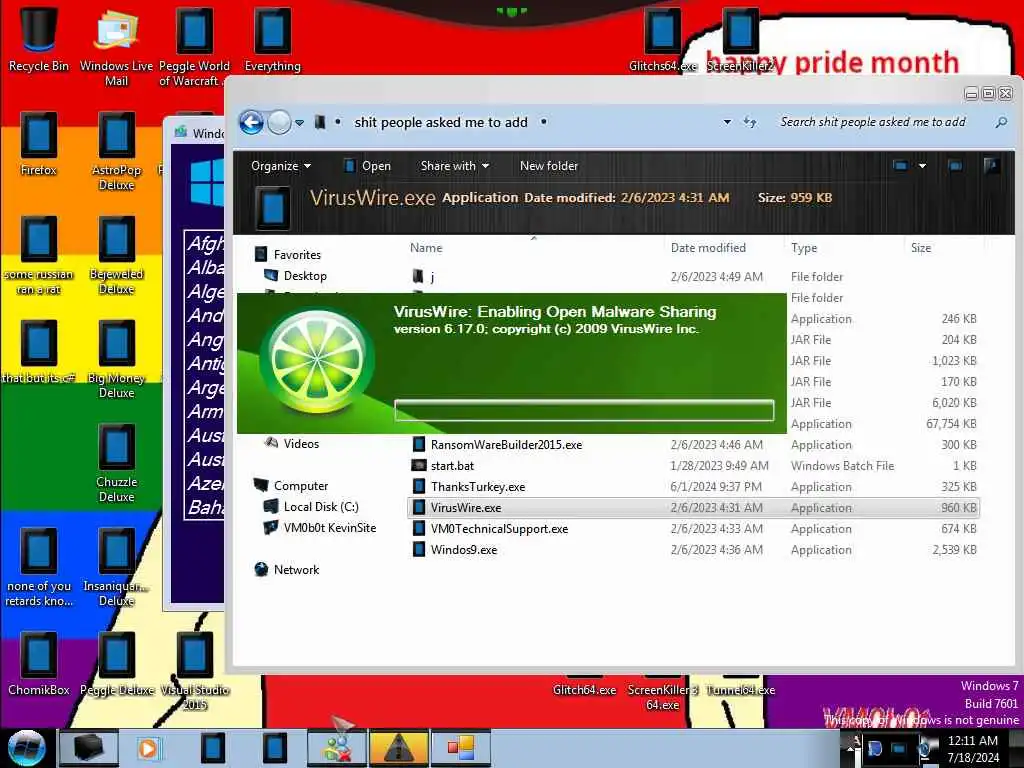Select VirusWire.exe in file list

tap(692, 507)
